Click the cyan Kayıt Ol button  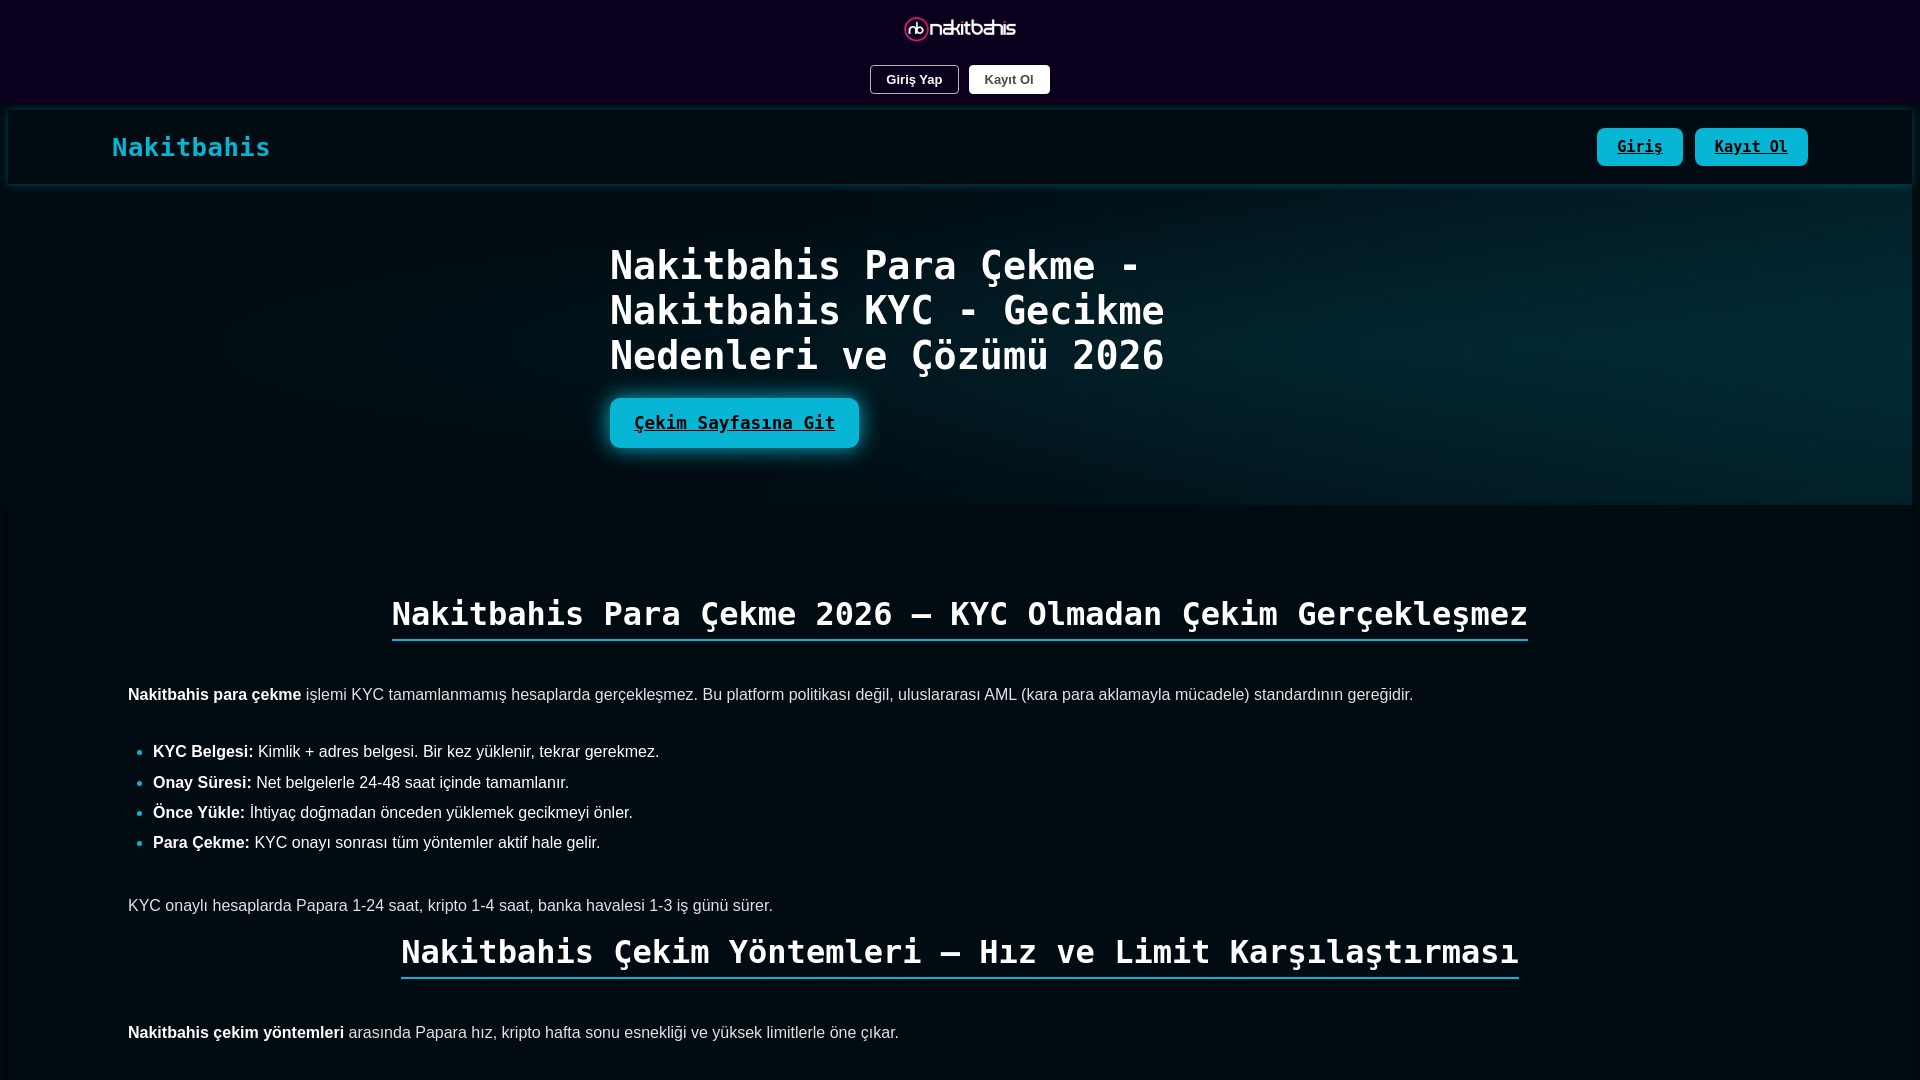[1751, 147]
